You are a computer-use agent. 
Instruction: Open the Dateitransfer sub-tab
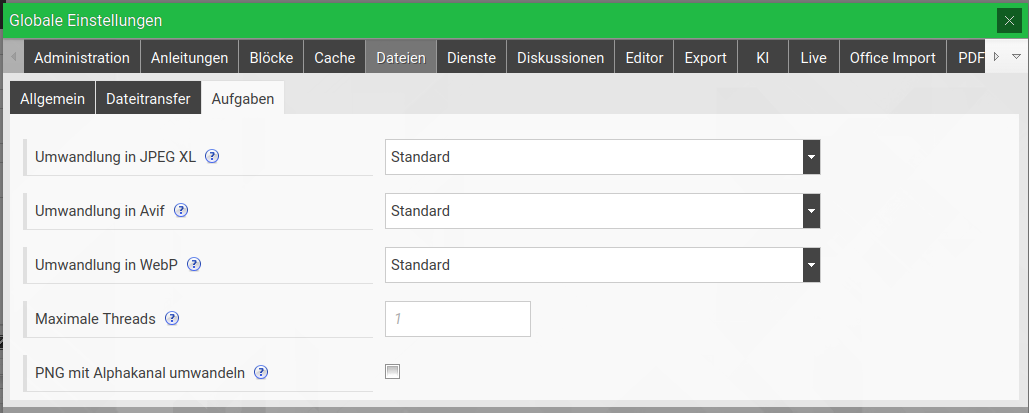pyautogui.click(x=148, y=99)
